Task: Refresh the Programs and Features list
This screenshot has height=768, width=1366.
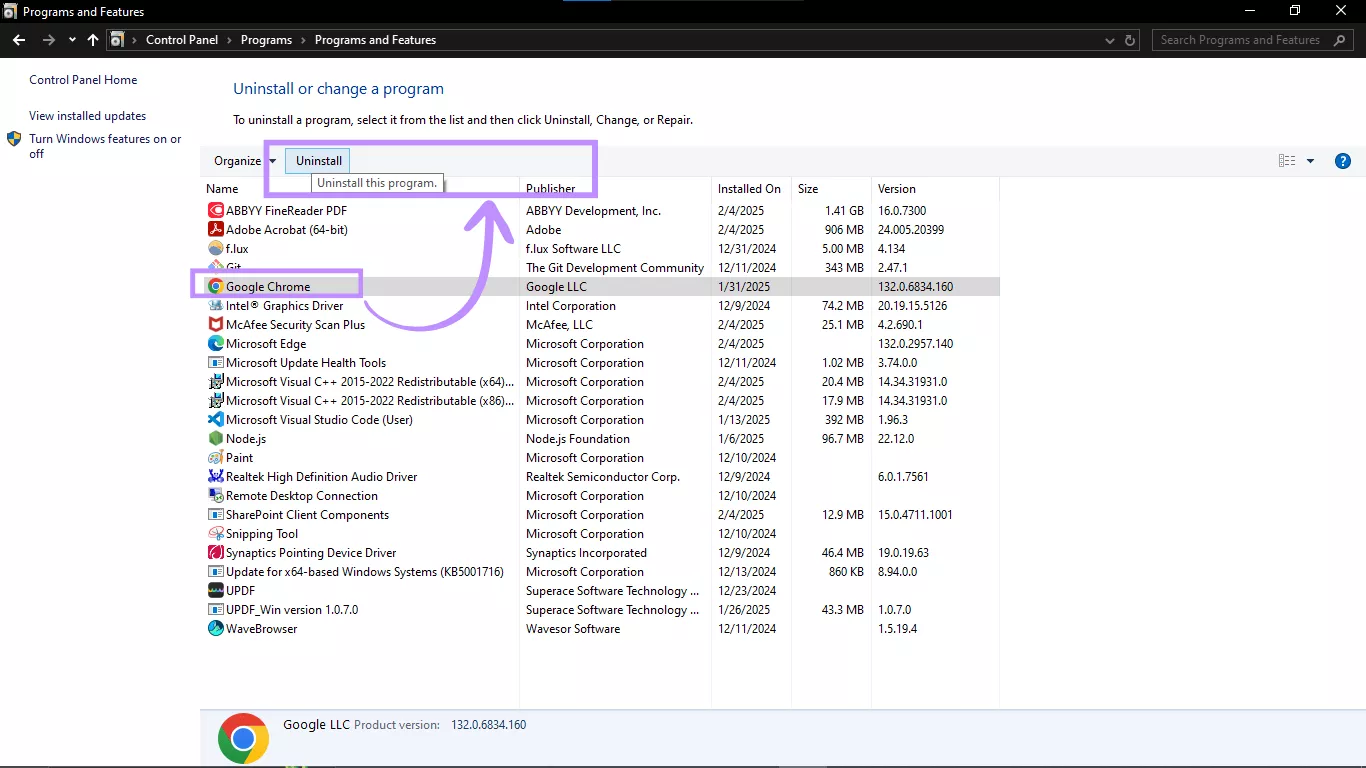Action: coord(1131,40)
